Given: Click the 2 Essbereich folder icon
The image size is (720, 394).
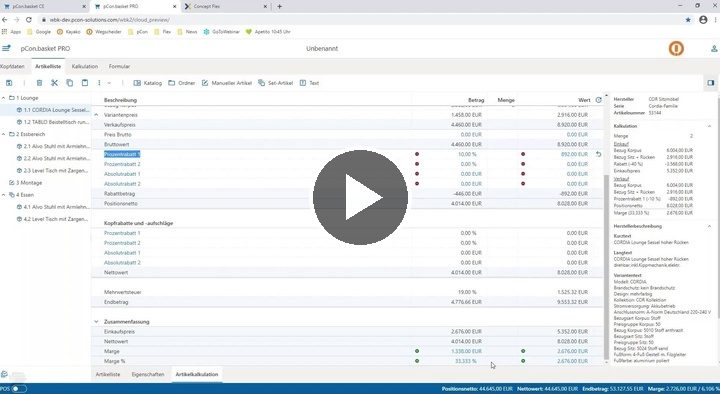Looking at the screenshot, I should click(x=12, y=134).
